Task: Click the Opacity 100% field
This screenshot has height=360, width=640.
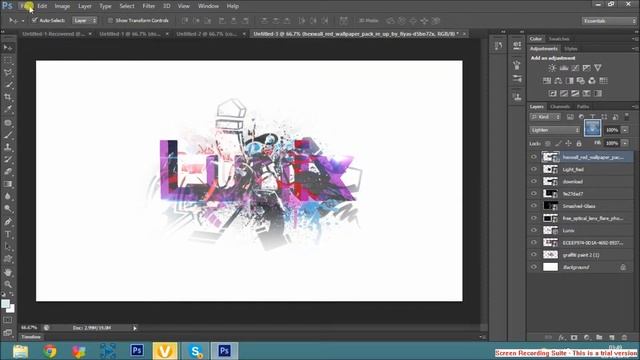Action: [x=612, y=130]
